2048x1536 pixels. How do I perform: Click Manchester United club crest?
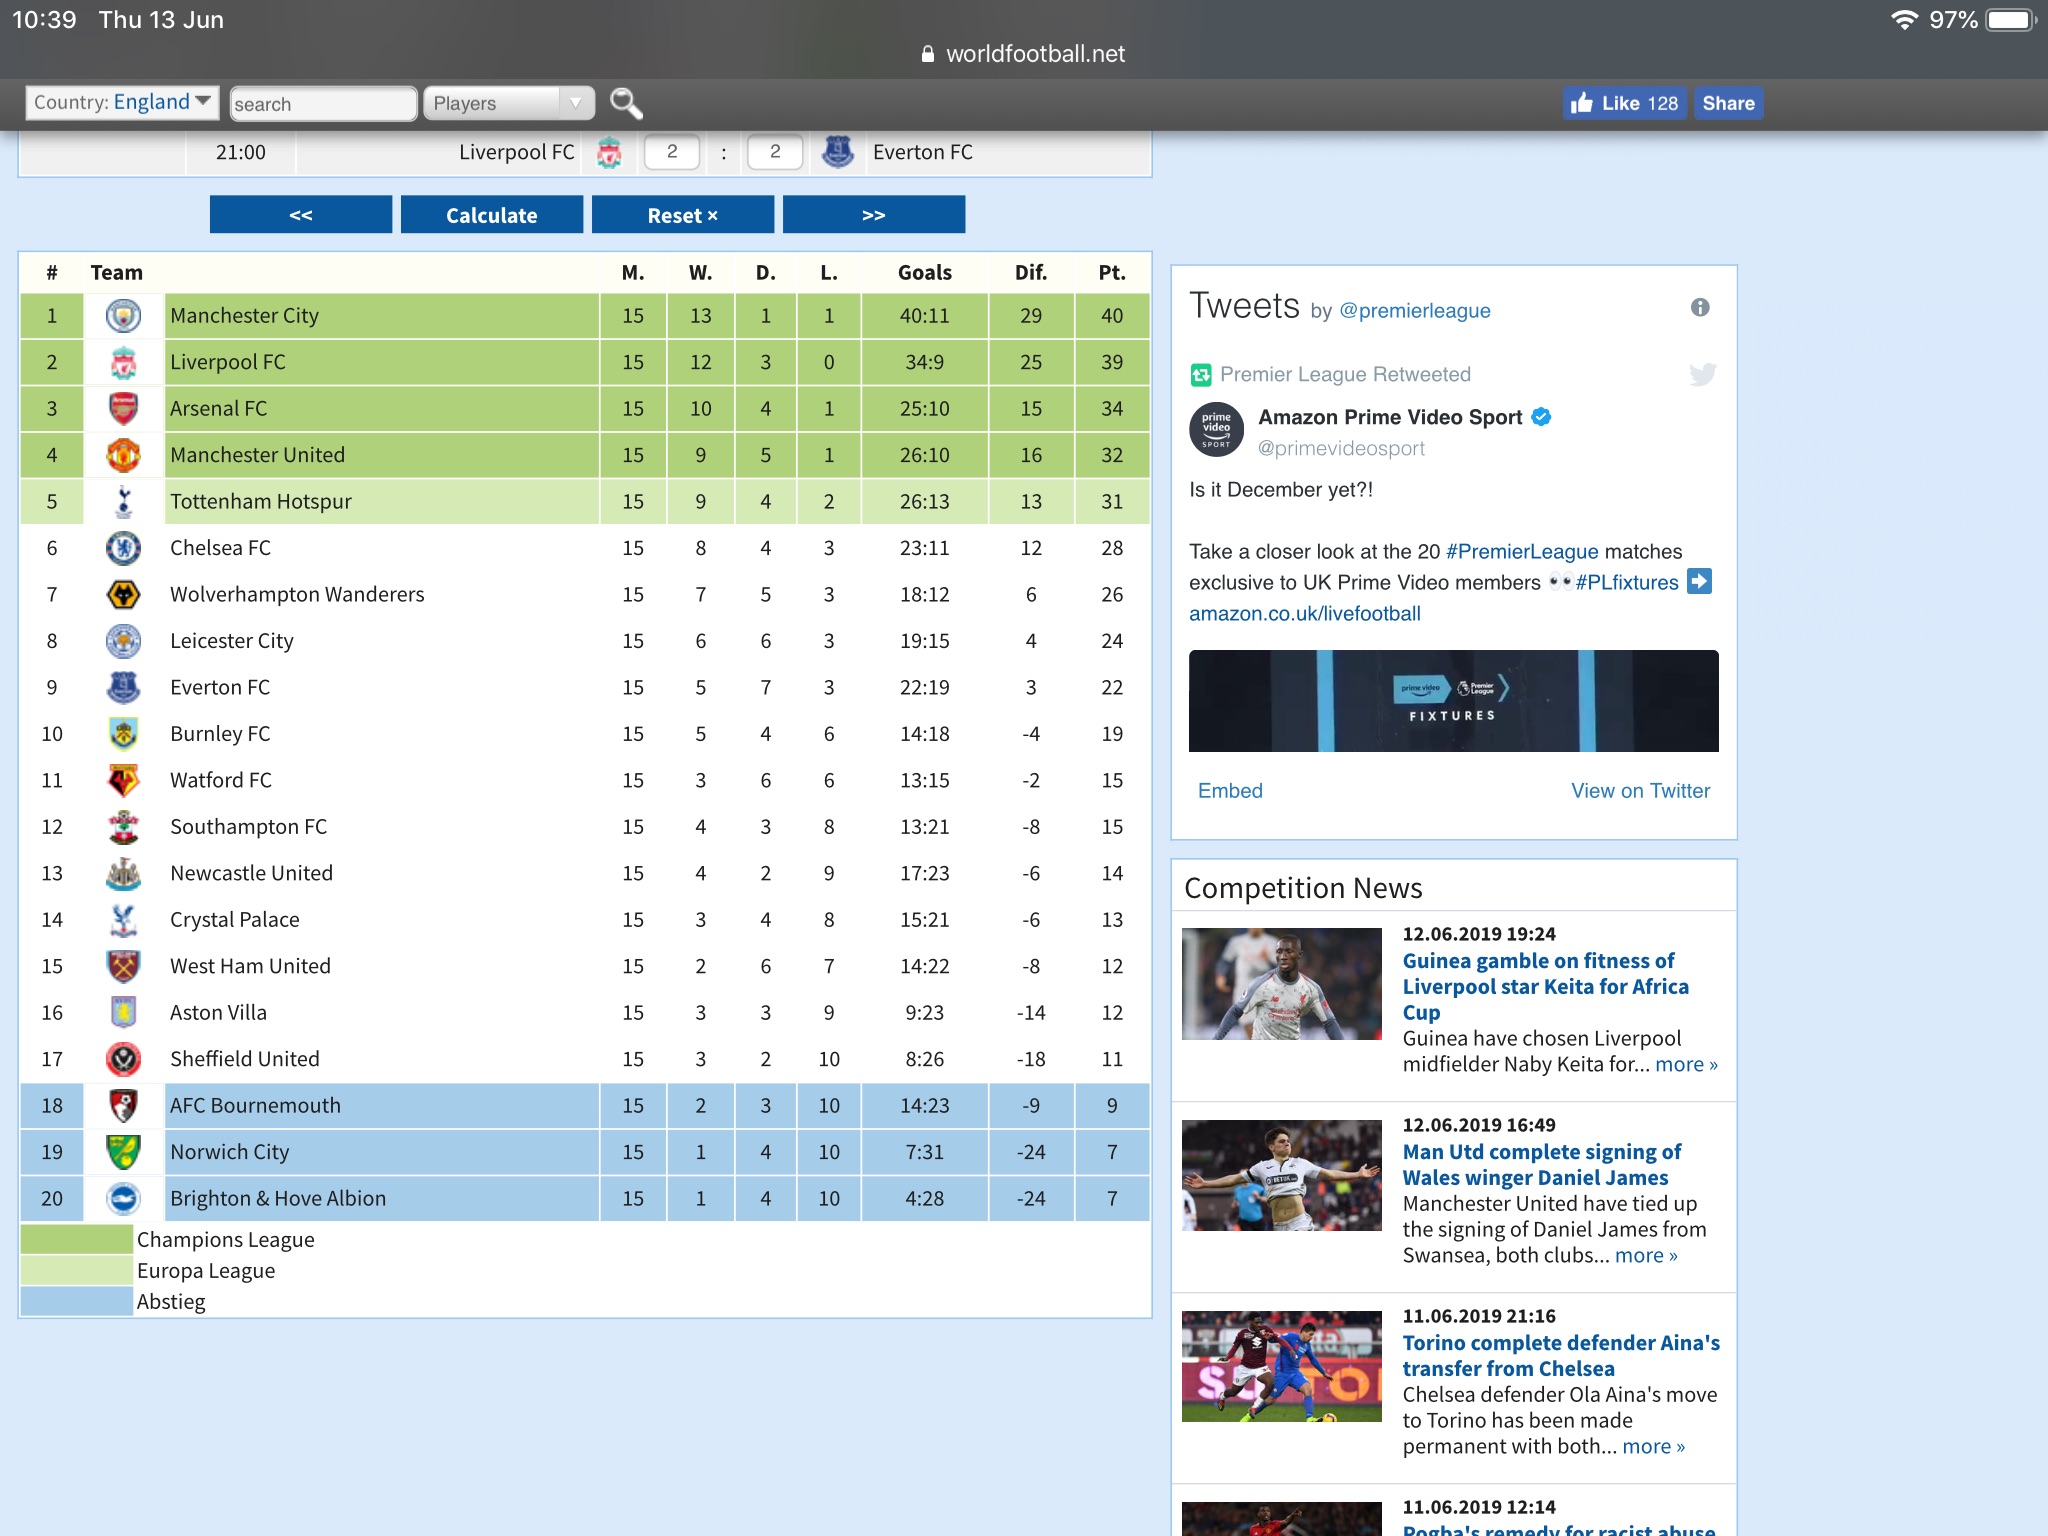[x=123, y=455]
